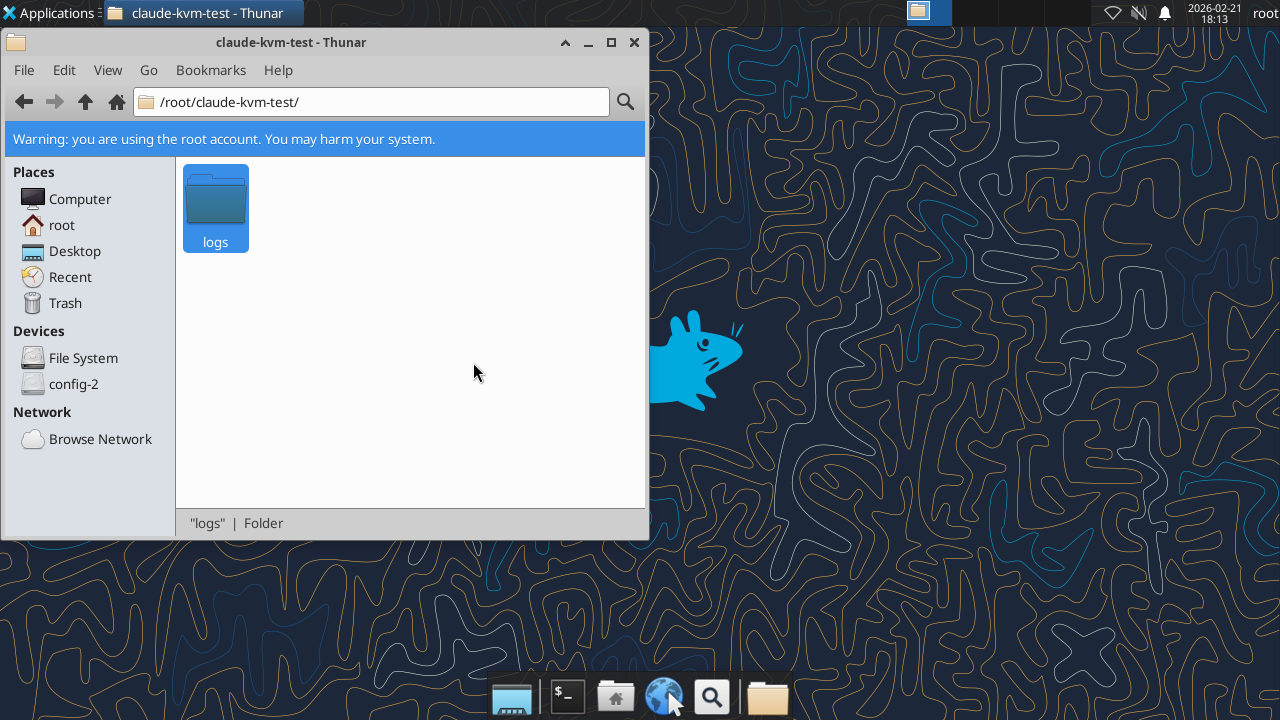1280x720 pixels.
Task: Open the Bookmarks menu
Action: [x=210, y=70]
